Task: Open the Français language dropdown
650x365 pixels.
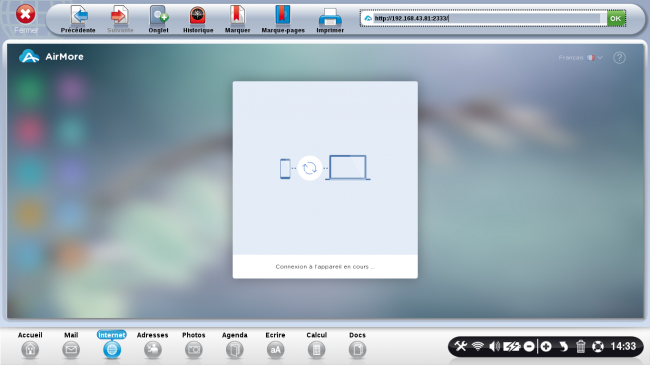Action: pos(580,58)
